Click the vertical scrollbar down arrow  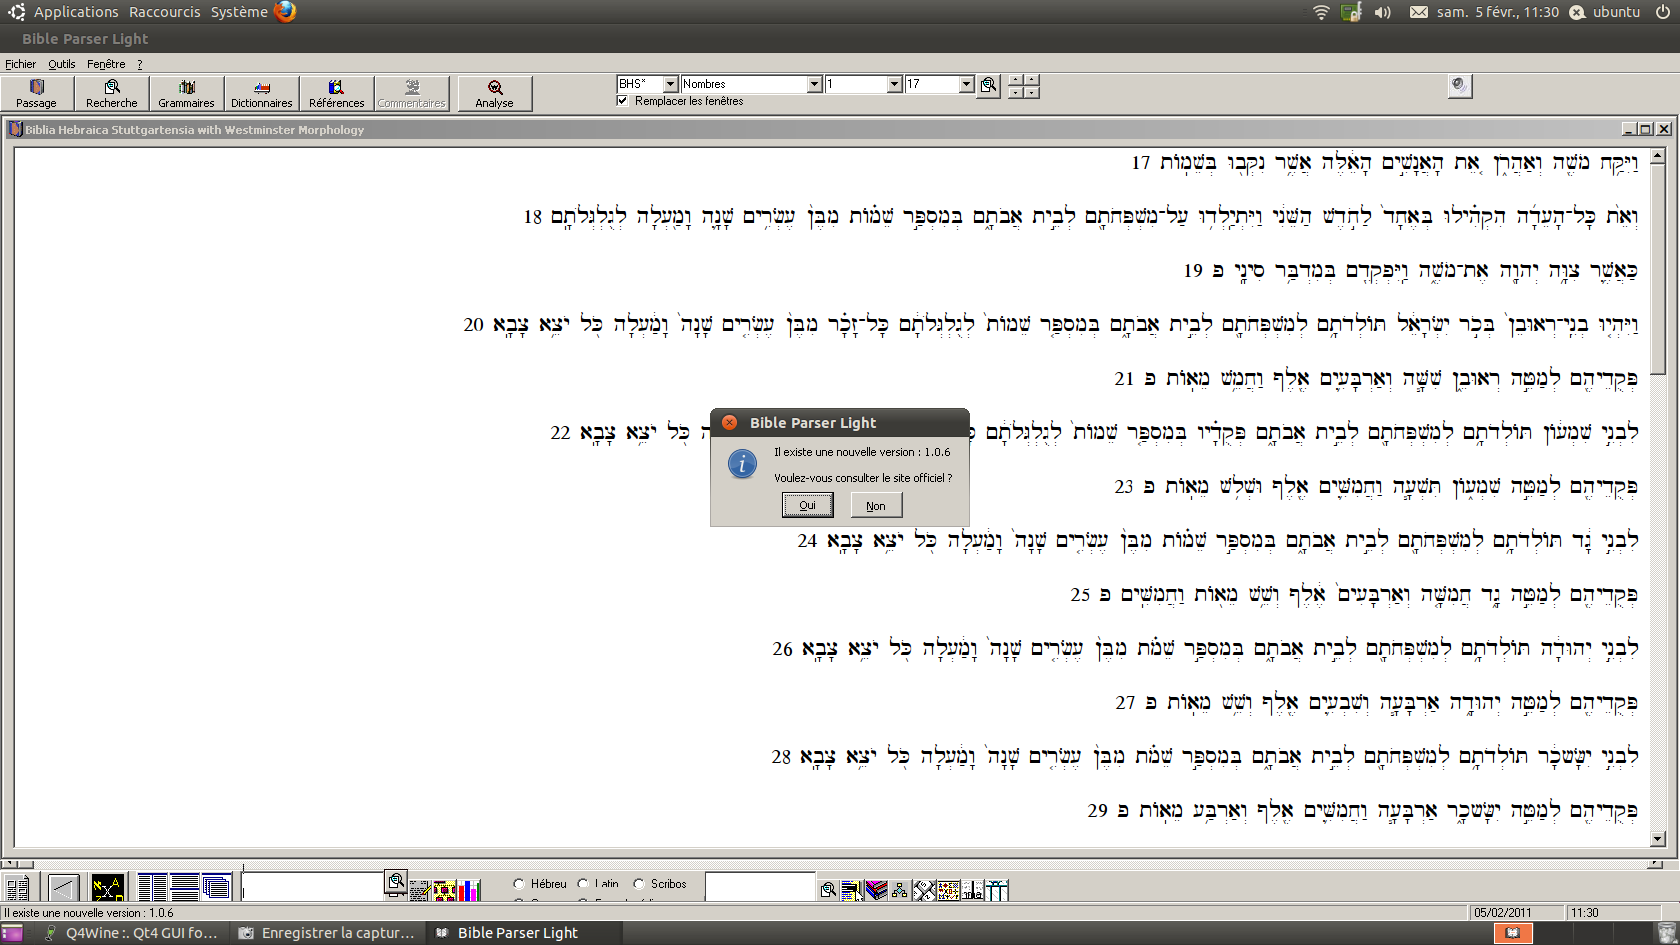point(1658,839)
